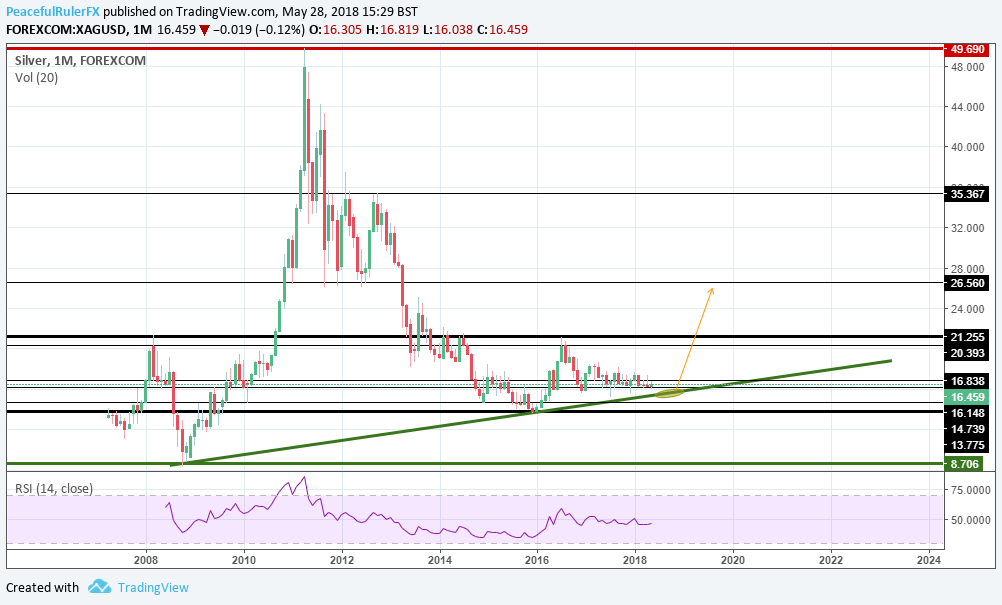Image resolution: width=1002 pixels, height=605 pixels.
Task: Click the 2024 time axis label
Action: [929, 560]
